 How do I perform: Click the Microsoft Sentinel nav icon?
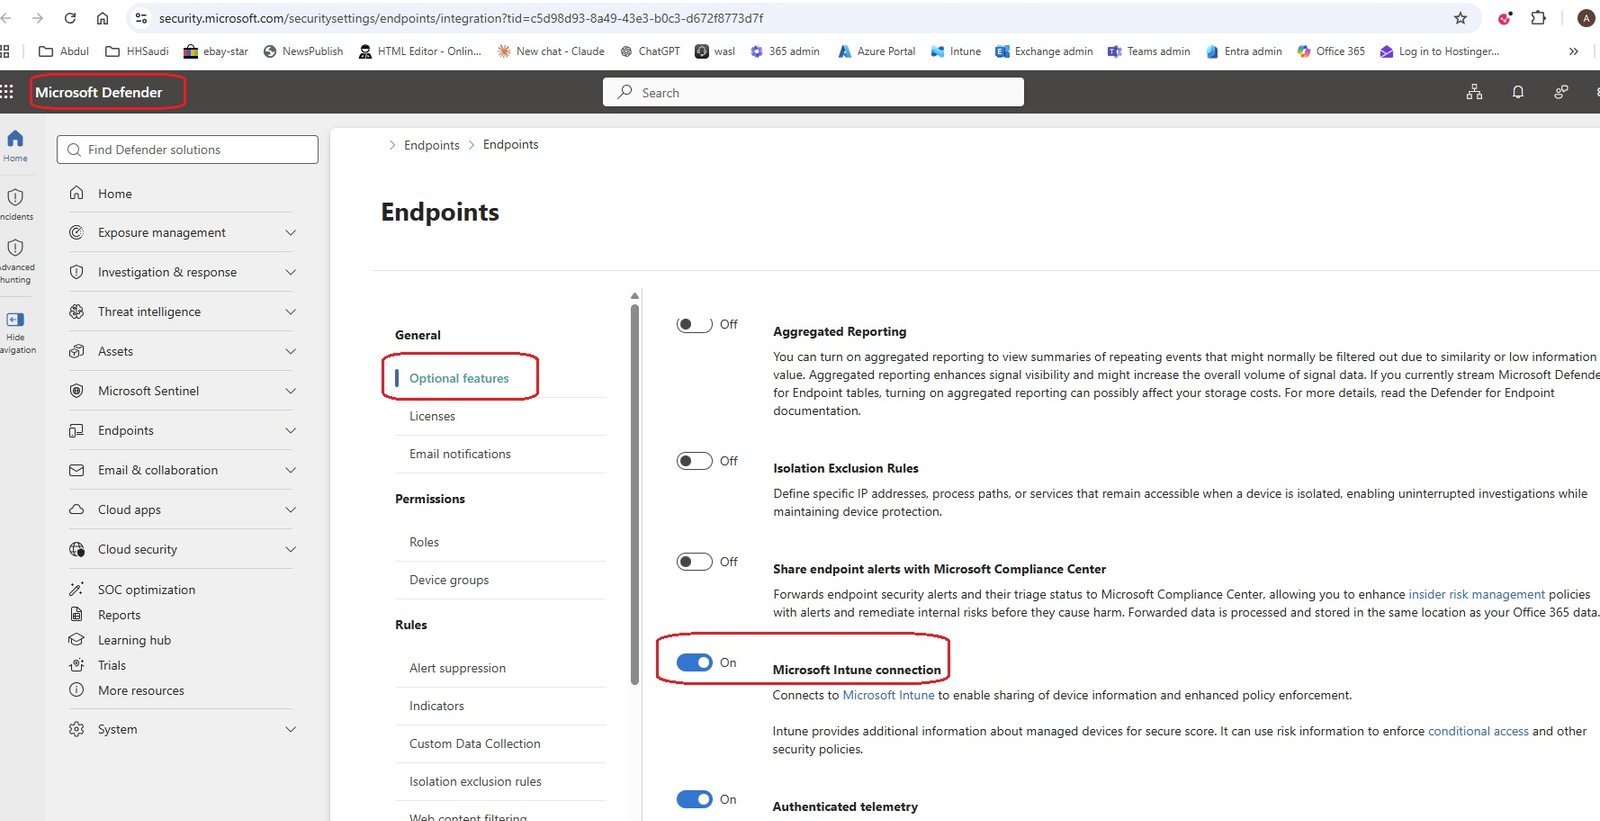76,391
